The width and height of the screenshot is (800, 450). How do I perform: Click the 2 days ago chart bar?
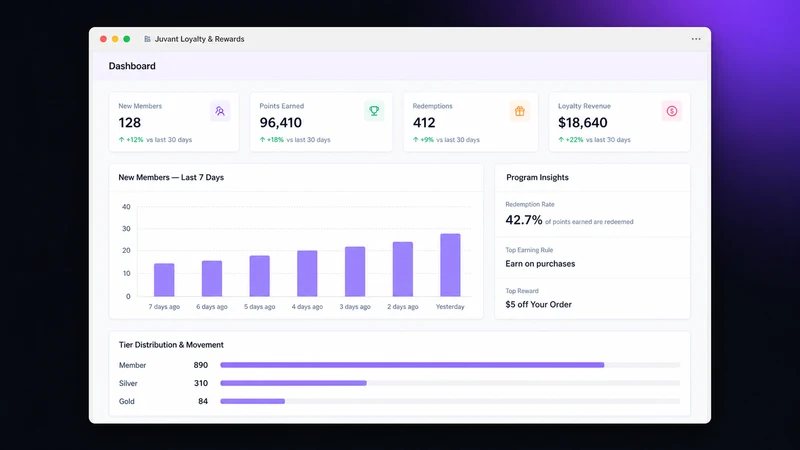pyautogui.click(x=403, y=269)
